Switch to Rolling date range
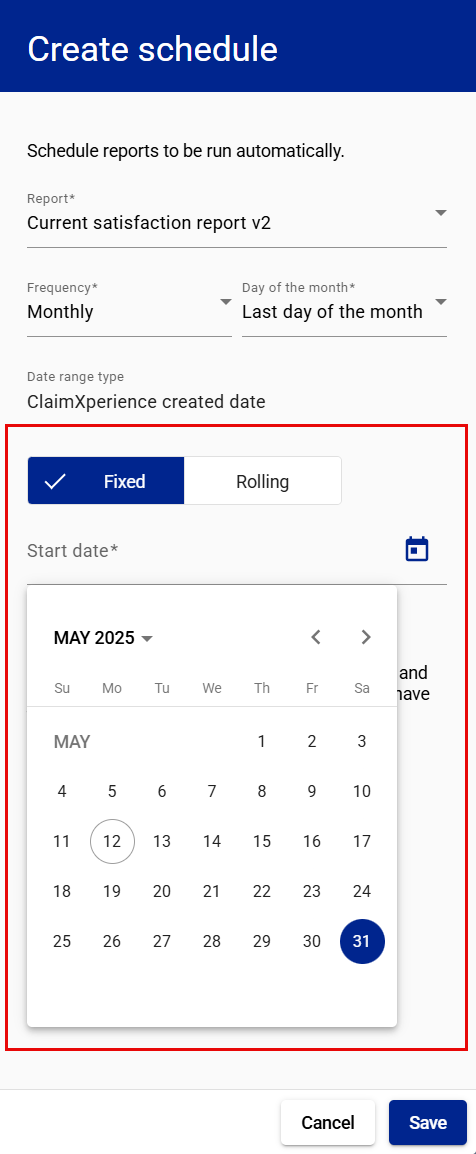This screenshot has width=476, height=1154. (x=263, y=481)
